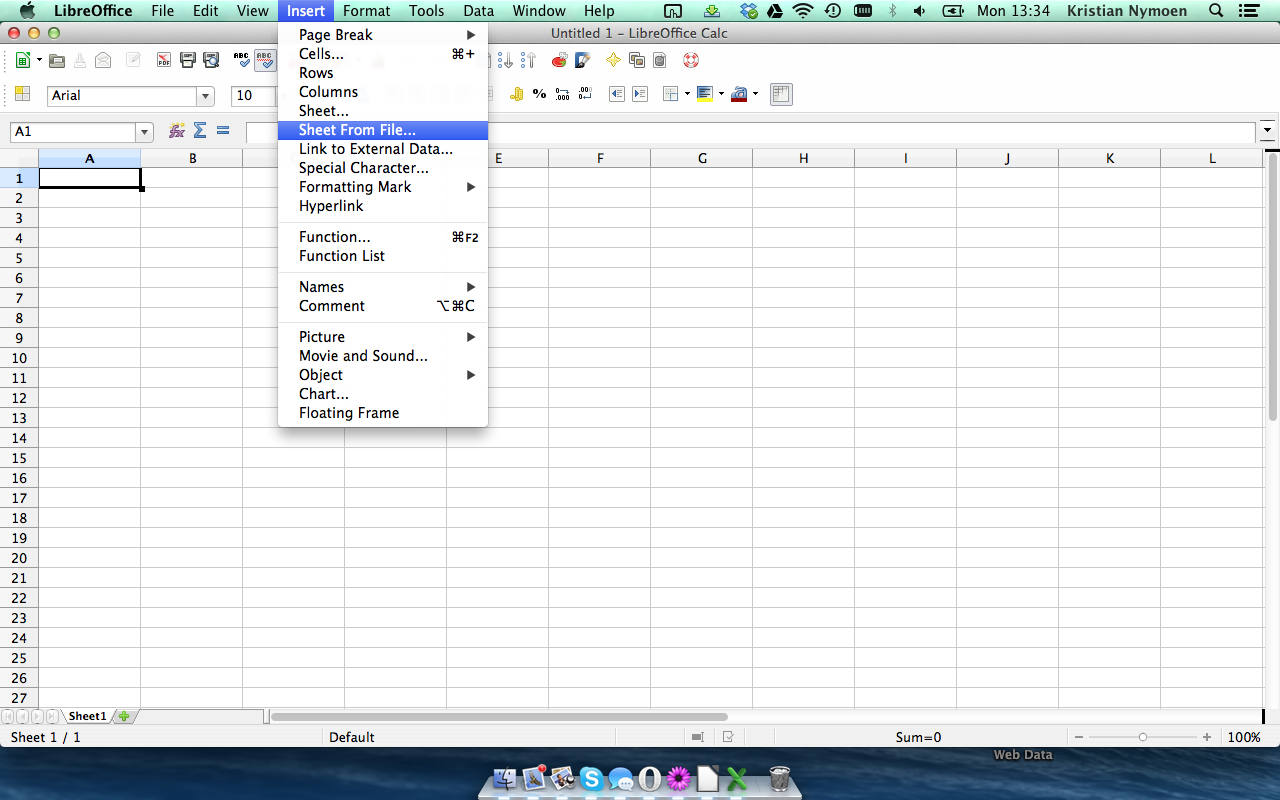Click the Increase Indent icon
The width and height of the screenshot is (1280, 800).
[x=640, y=95]
